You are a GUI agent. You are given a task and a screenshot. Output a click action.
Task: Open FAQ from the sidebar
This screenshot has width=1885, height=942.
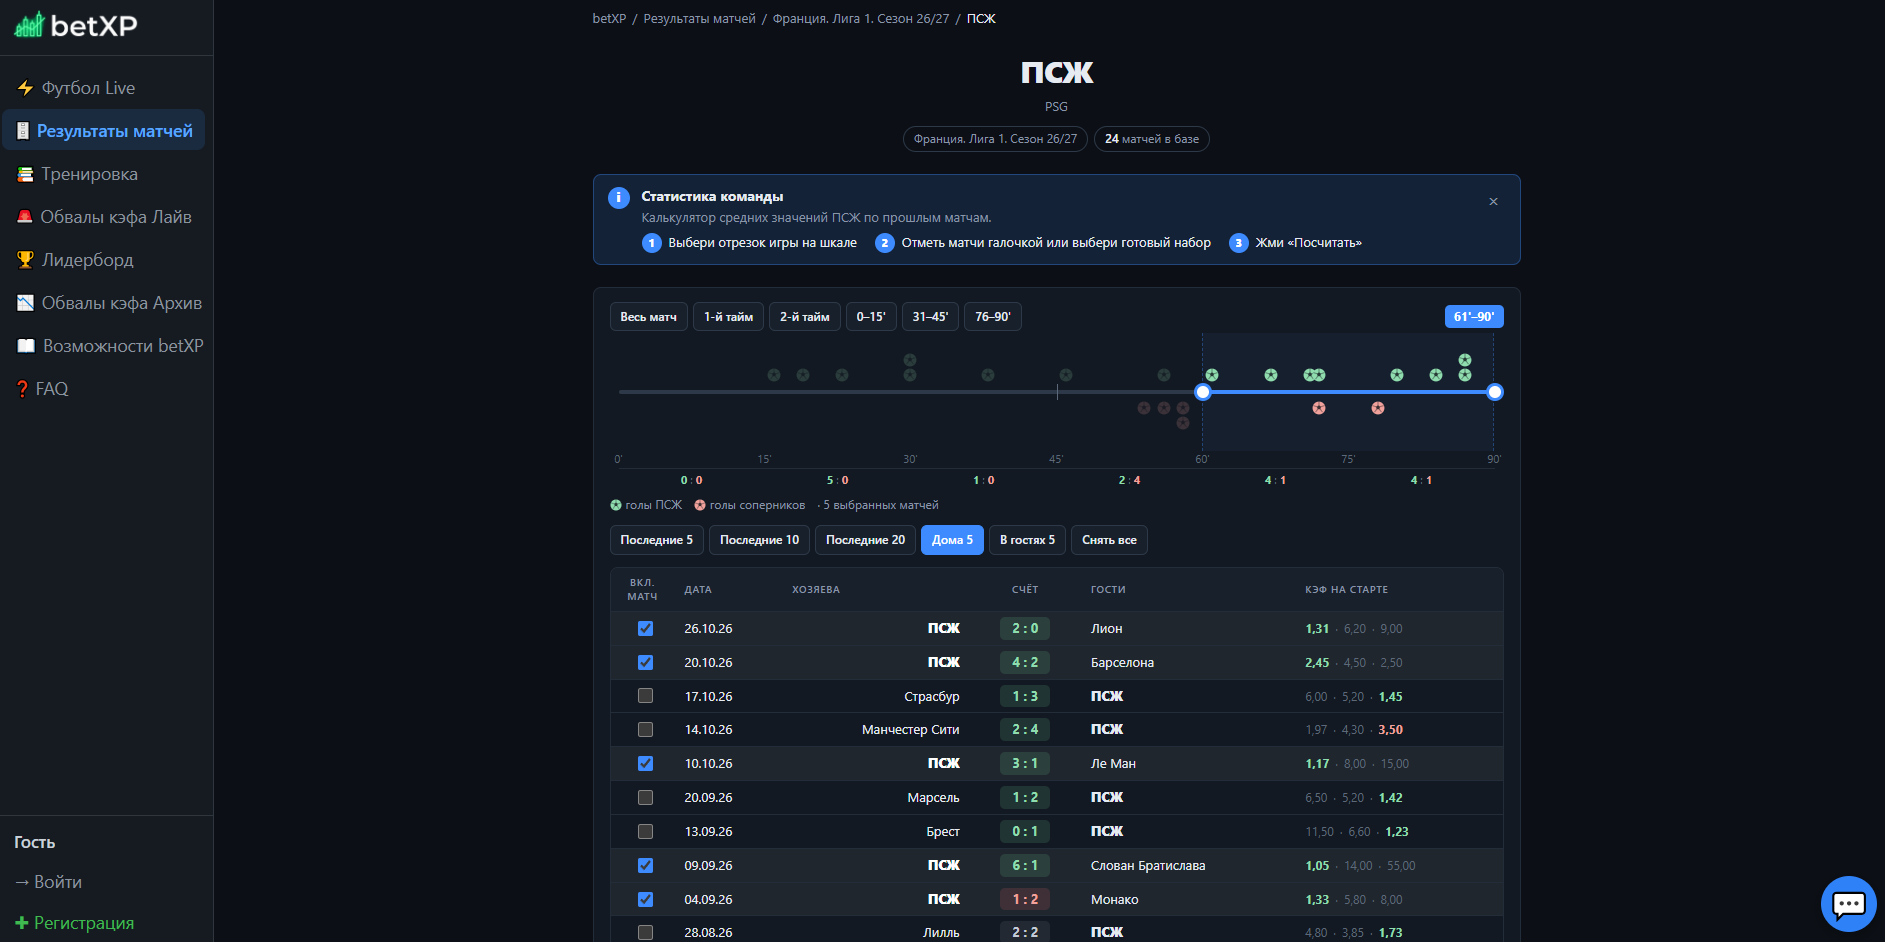[42, 389]
